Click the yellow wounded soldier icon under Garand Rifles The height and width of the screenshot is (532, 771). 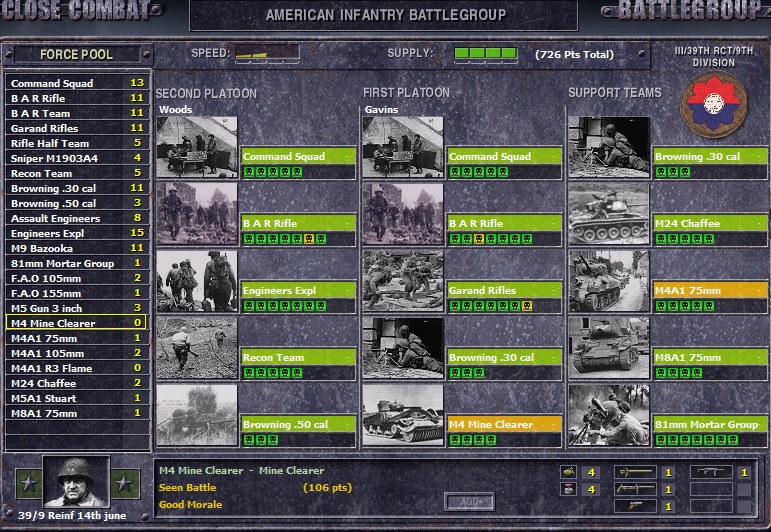(x=526, y=306)
